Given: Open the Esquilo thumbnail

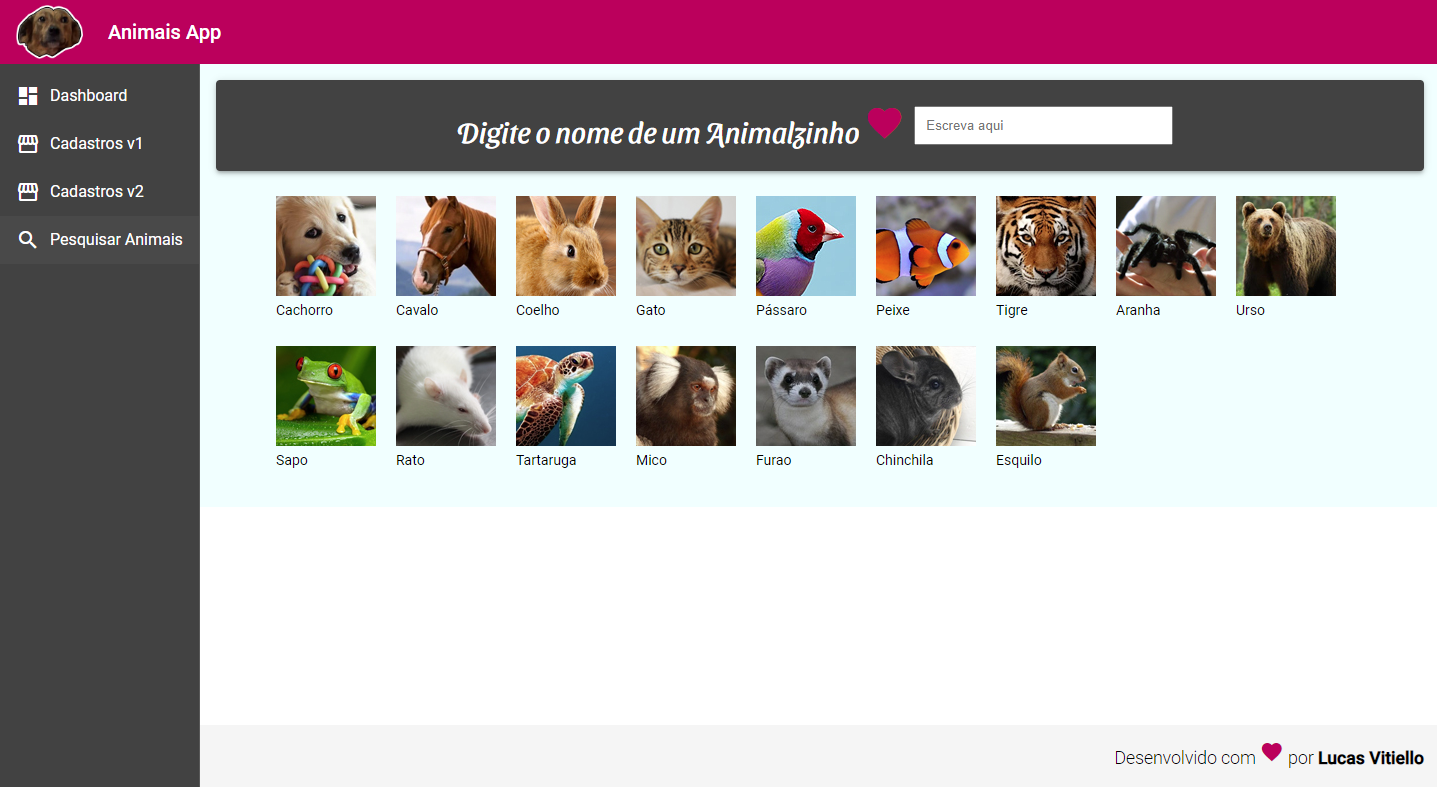Looking at the screenshot, I should [1045, 395].
